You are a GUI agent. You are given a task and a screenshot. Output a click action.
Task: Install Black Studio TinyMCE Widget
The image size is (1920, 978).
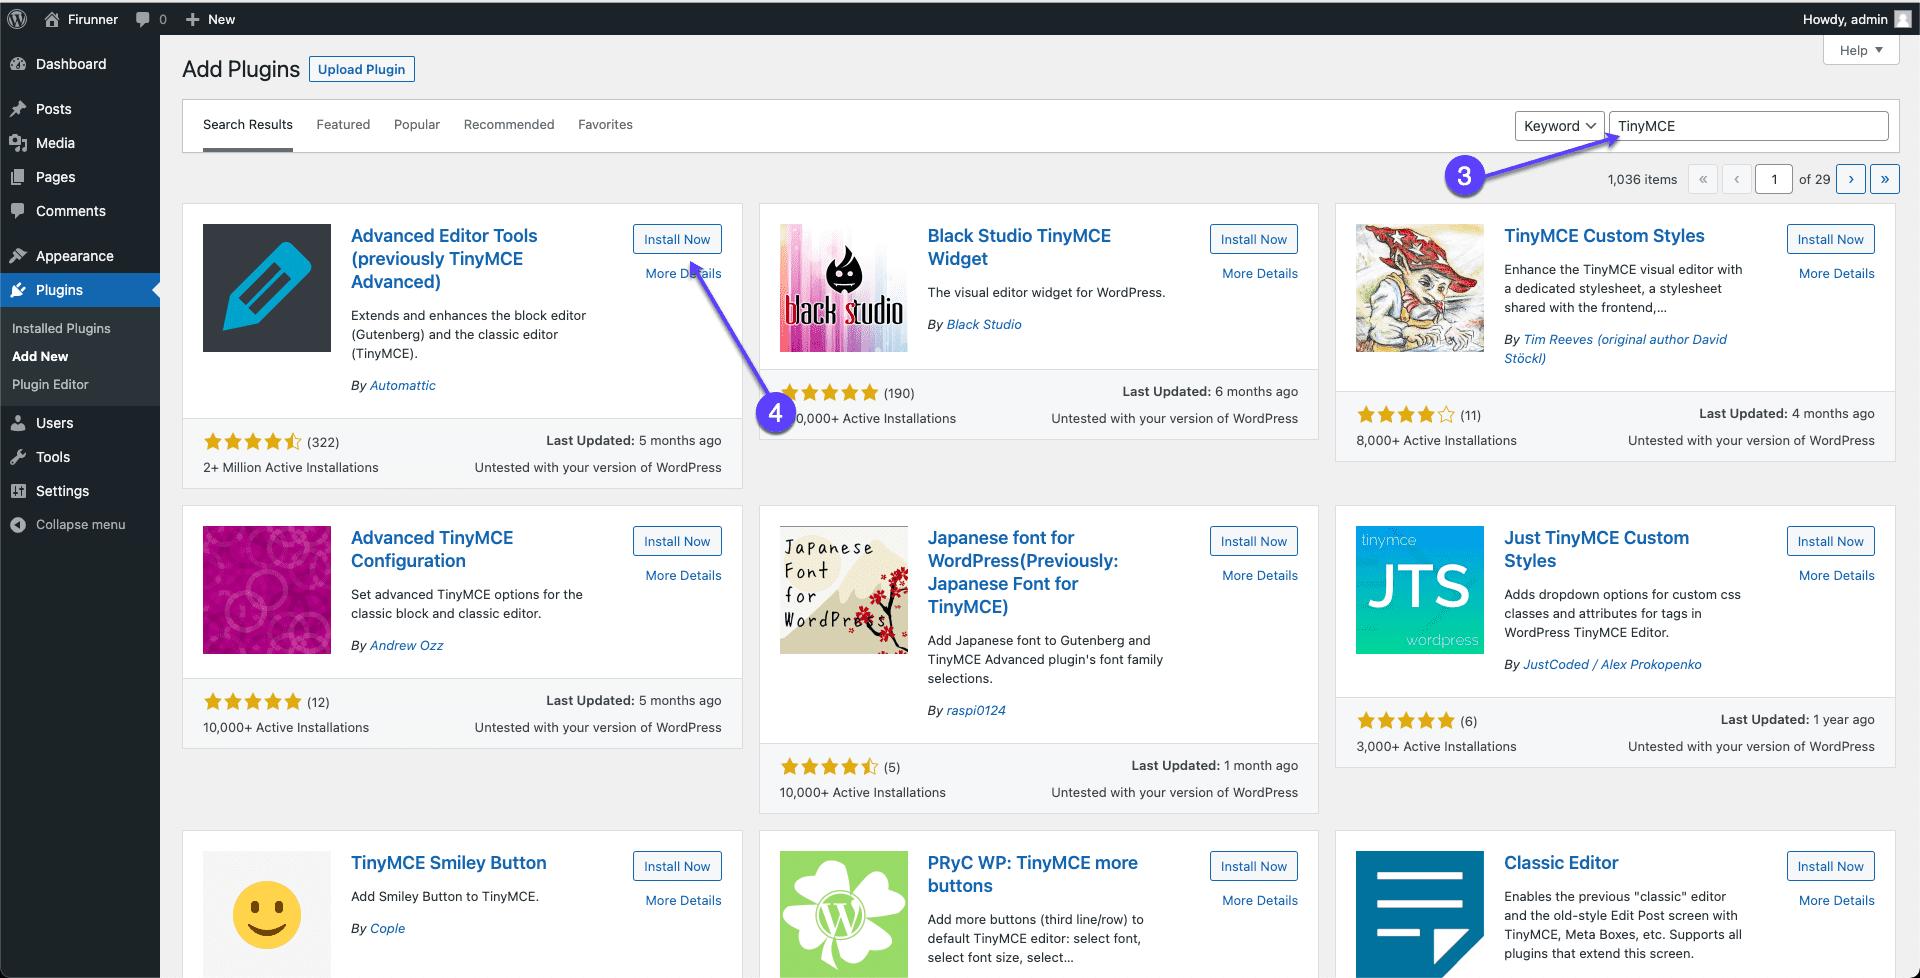pyautogui.click(x=1254, y=239)
